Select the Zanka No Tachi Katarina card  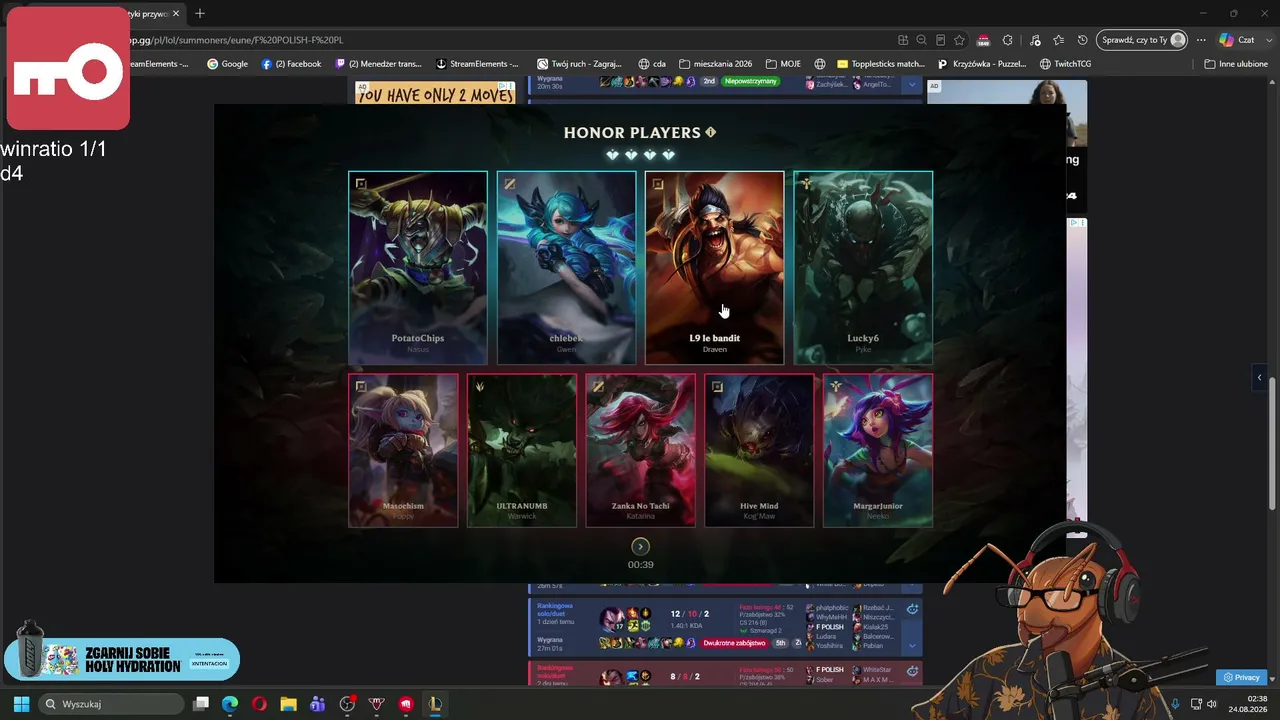[640, 450]
